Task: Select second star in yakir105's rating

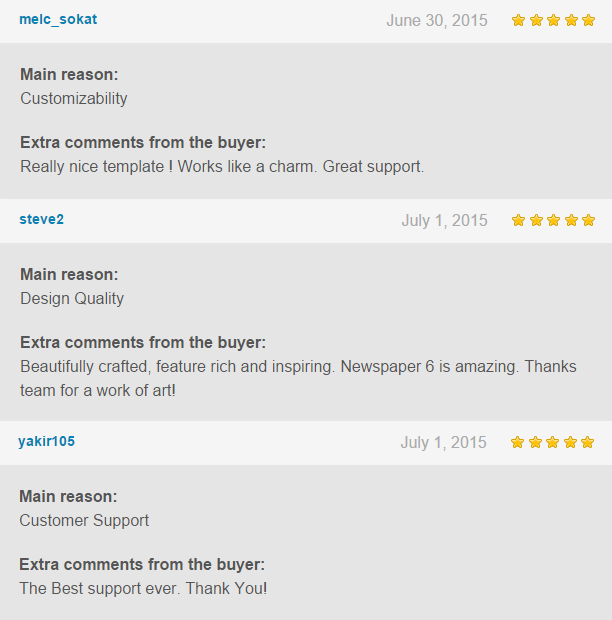Action: click(535, 442)
